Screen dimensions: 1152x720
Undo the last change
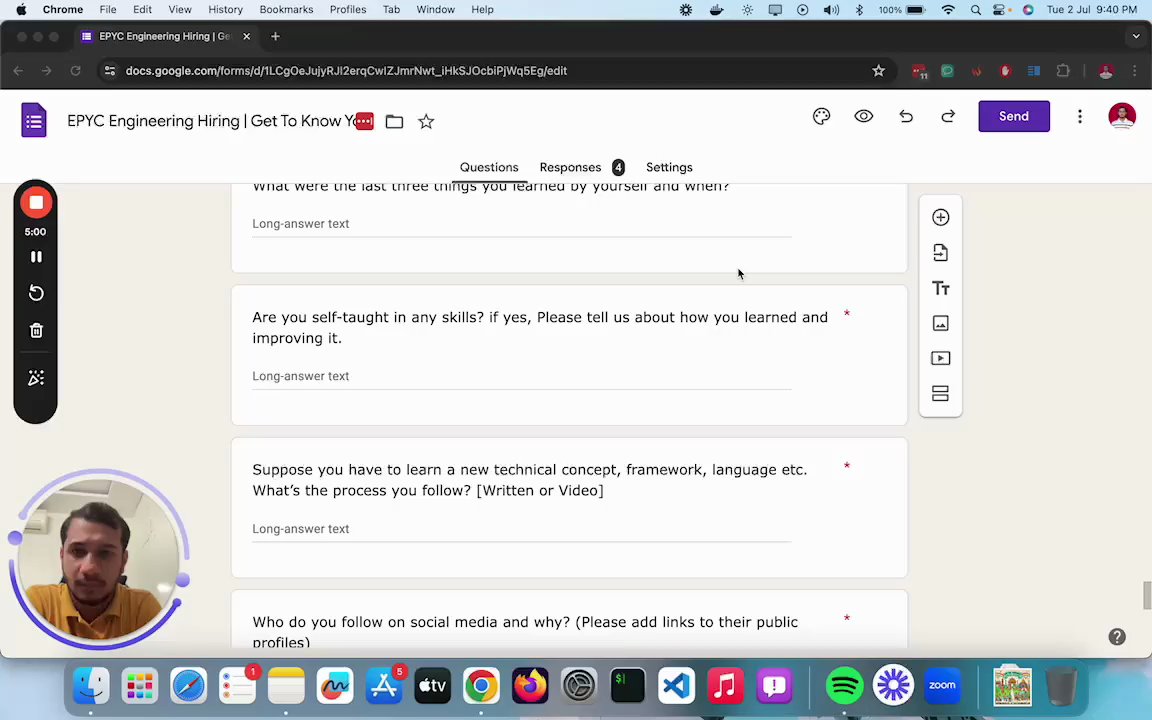(x=906, y=116)
